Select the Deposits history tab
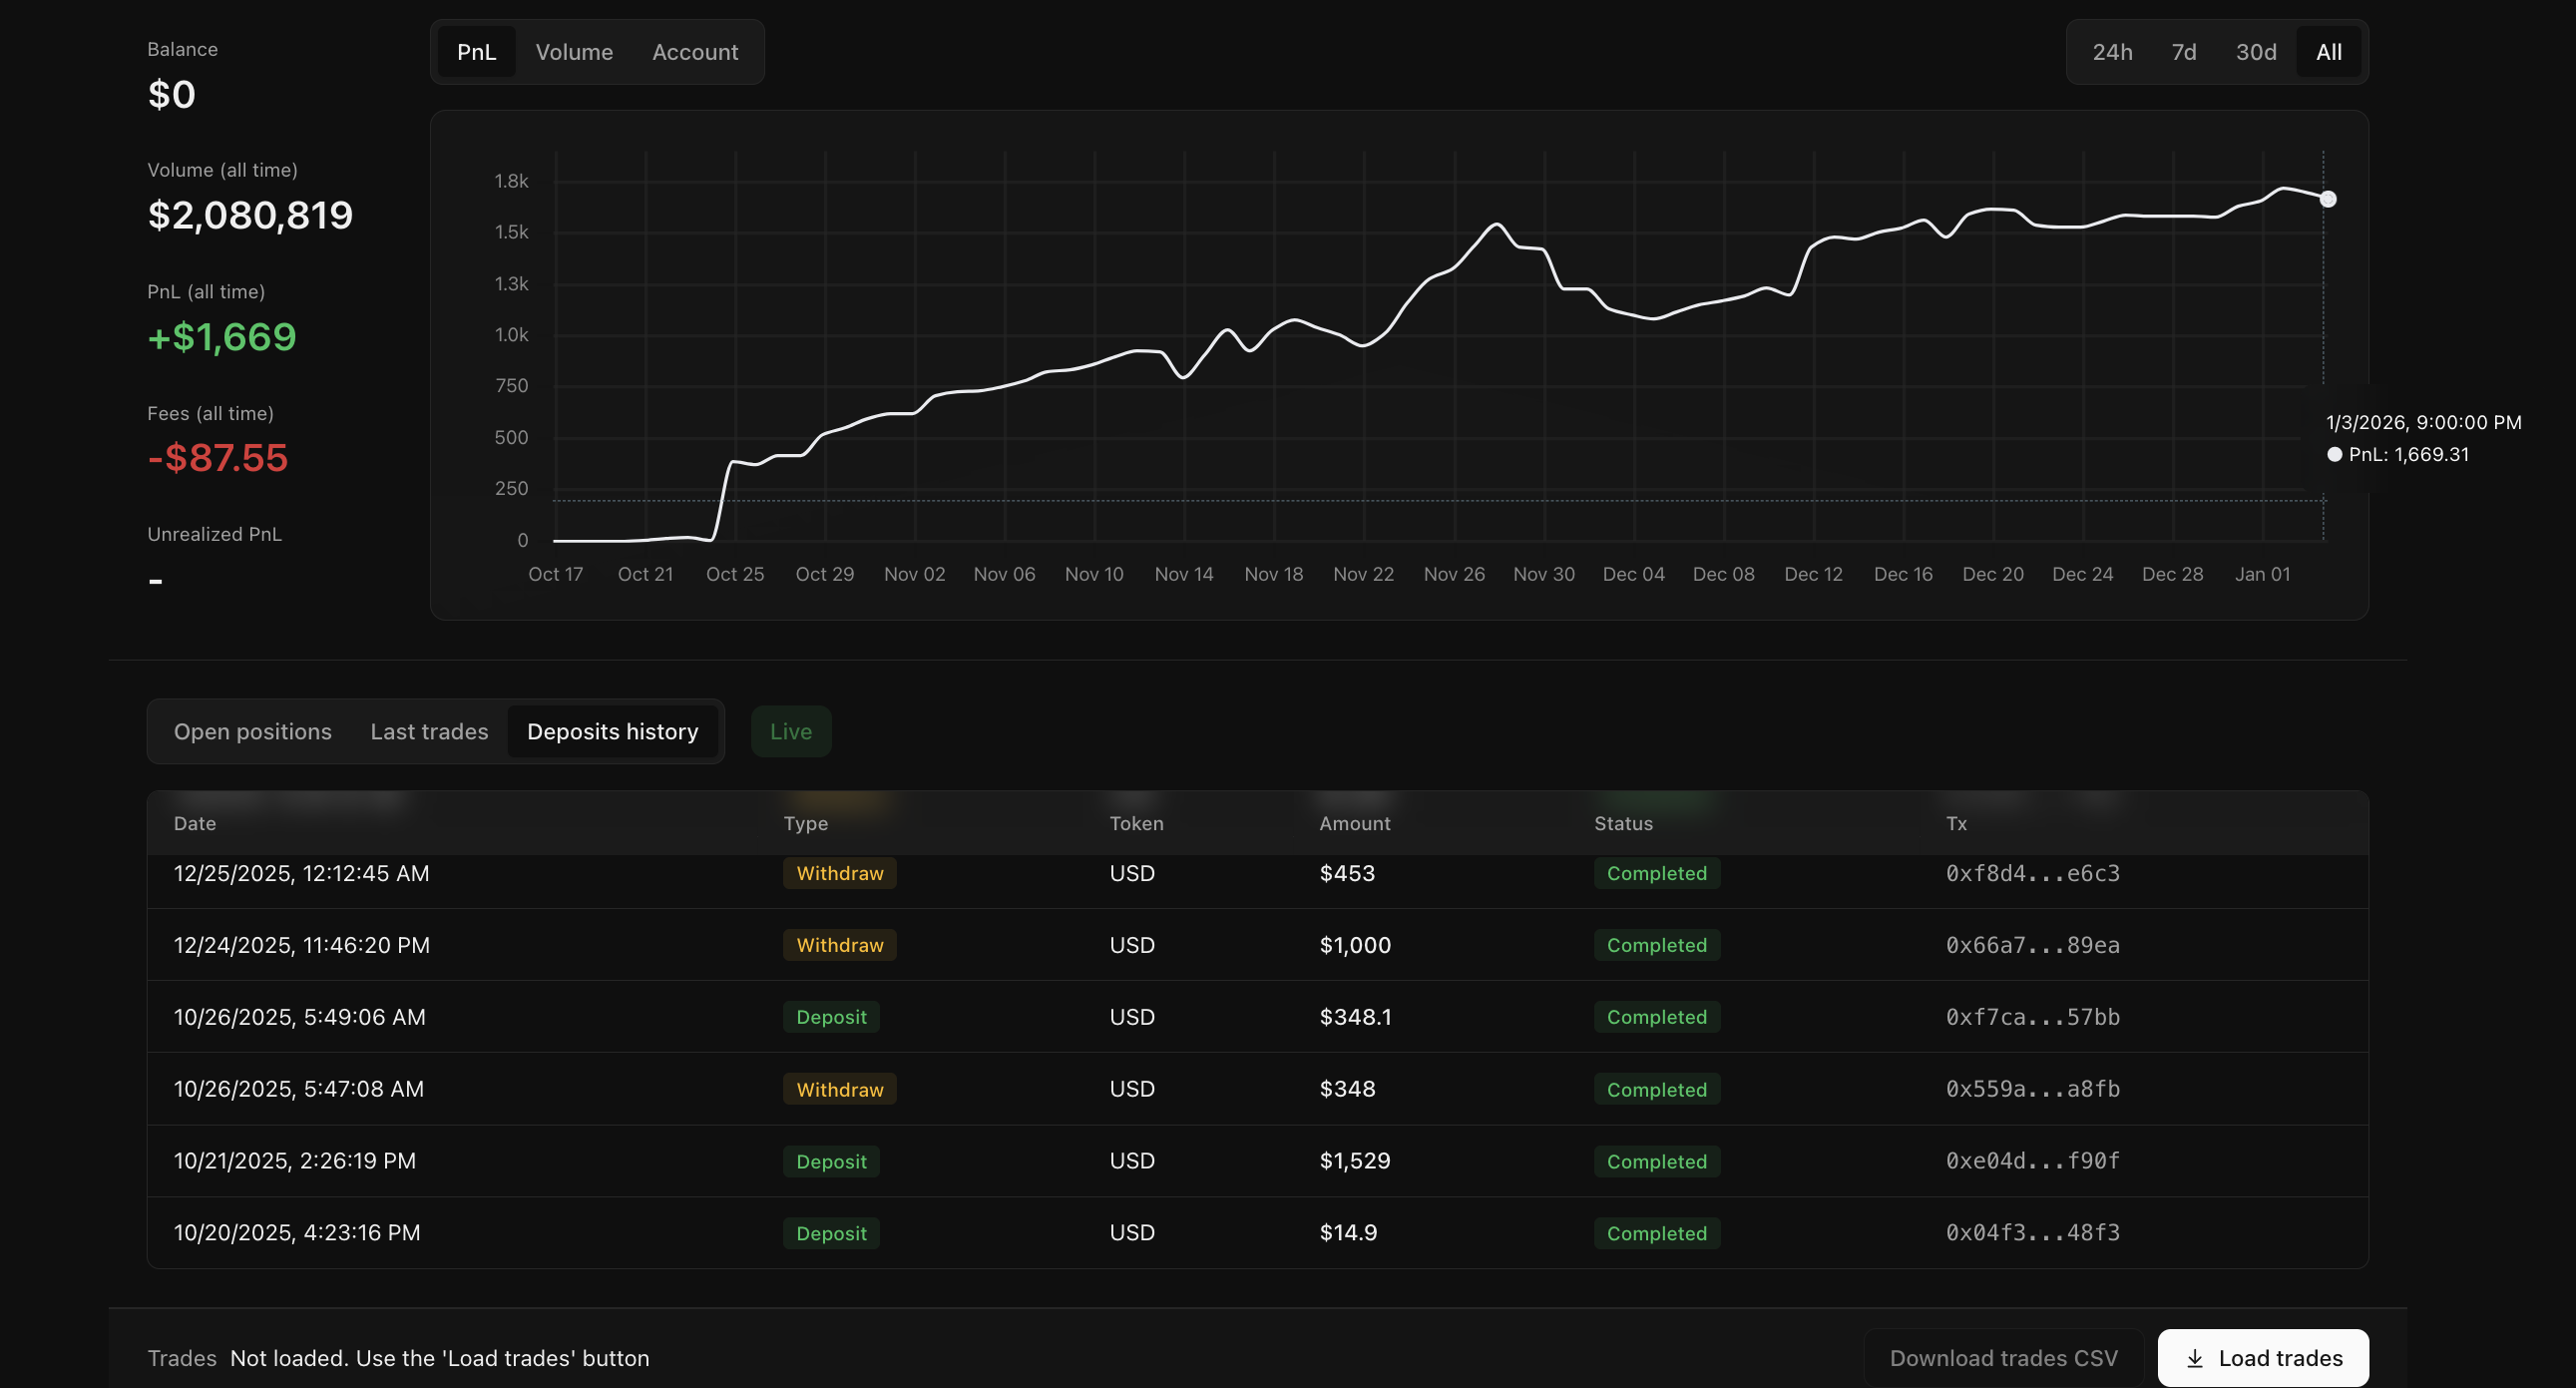 pos(613,731)
